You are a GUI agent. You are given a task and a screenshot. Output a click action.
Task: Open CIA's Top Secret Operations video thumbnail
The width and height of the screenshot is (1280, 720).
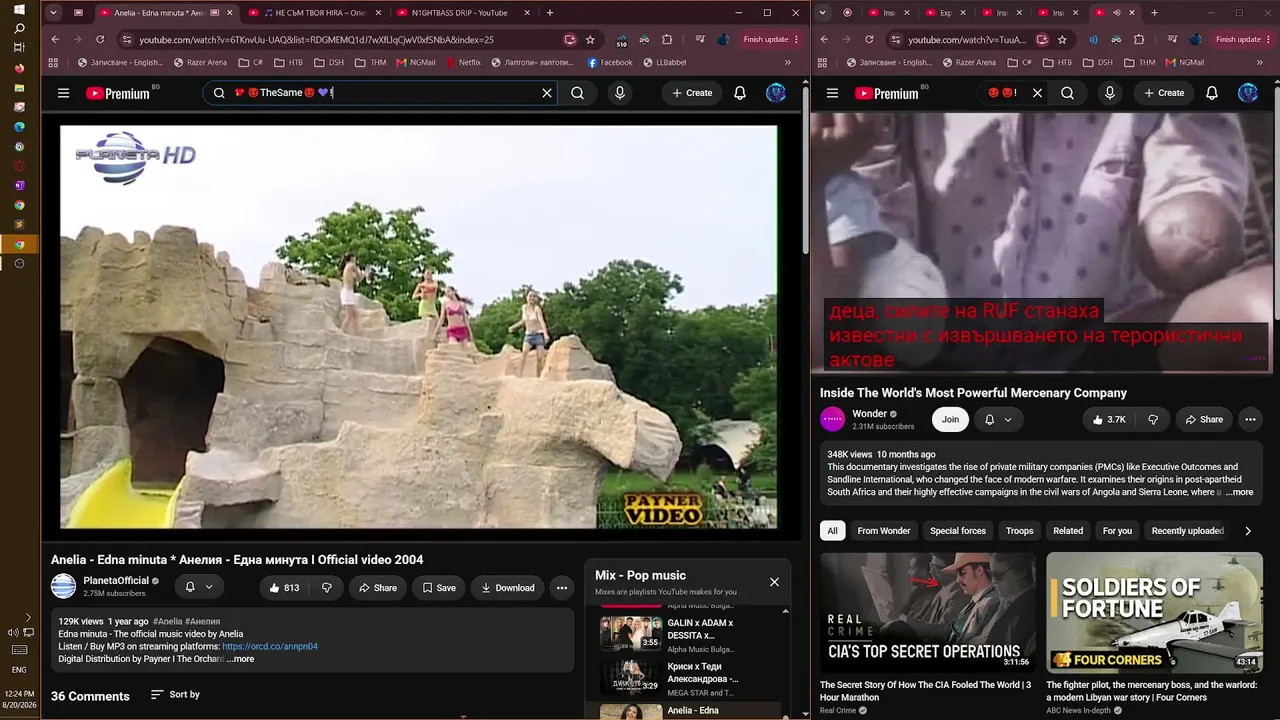[x=928, y=612]
